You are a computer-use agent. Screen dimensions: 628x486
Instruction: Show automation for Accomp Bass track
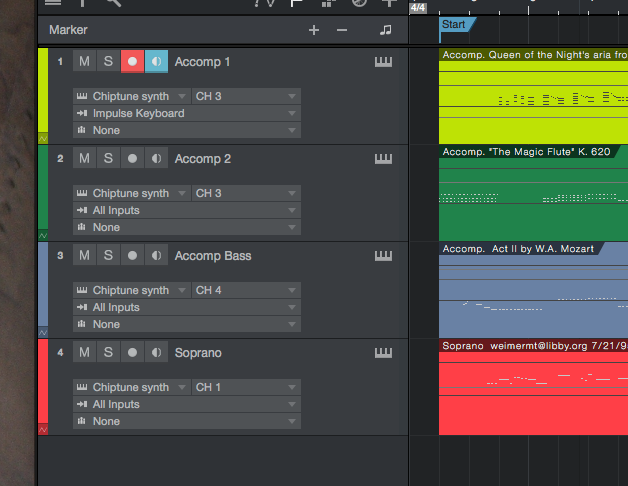43,333
